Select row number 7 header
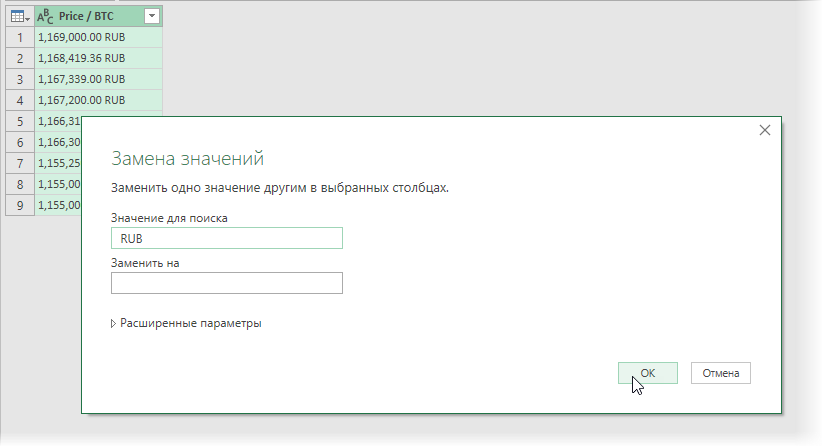The height and width of the screenshot is (447, 823). 20,163
